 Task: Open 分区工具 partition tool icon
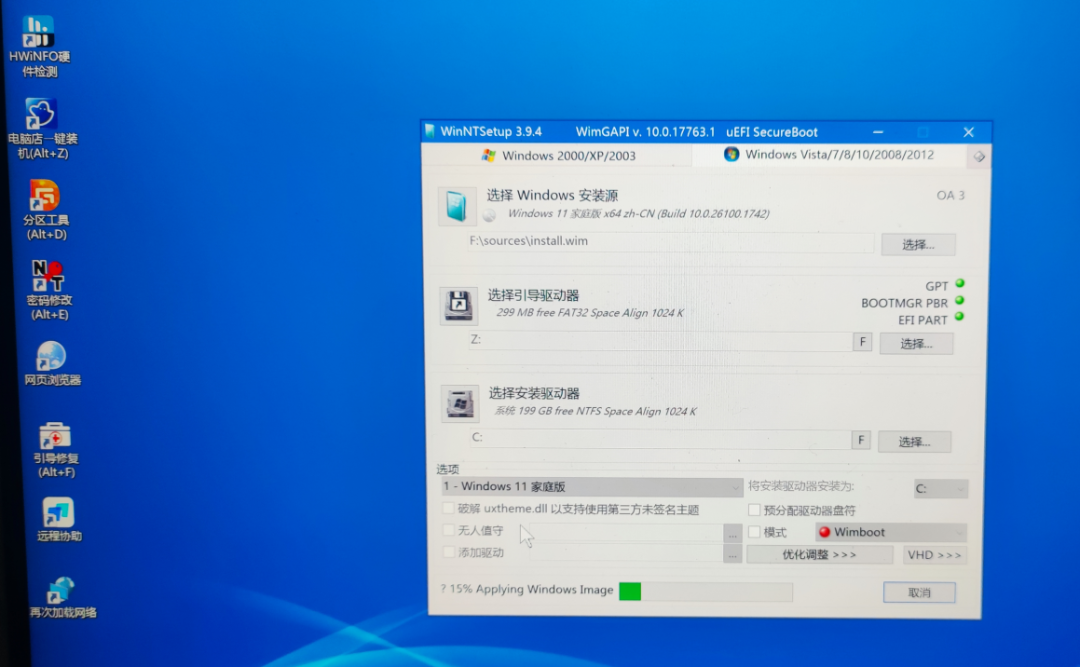click(x=45, y=196)
